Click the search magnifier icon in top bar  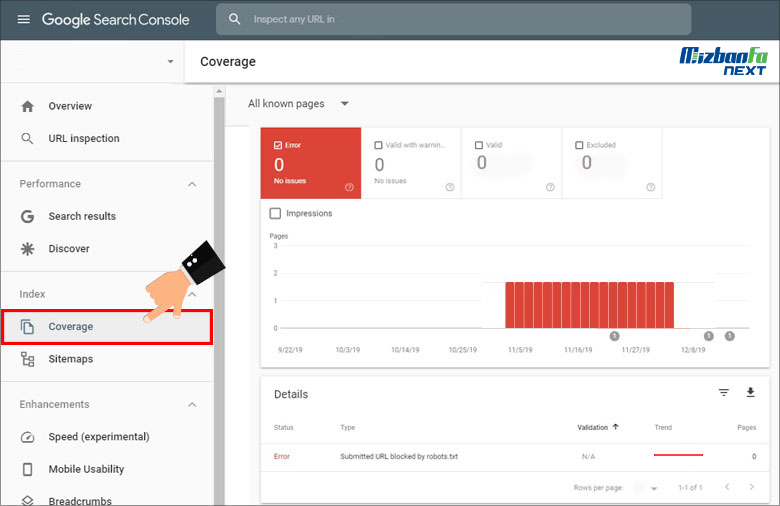click(235, 19)
